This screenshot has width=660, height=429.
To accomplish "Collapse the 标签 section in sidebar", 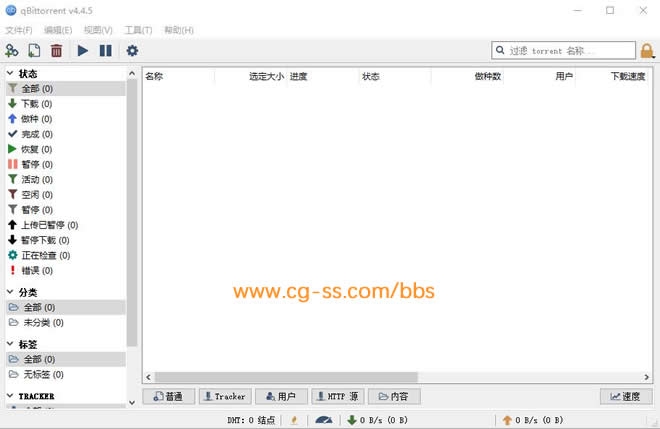I will (x=11, y=344).
